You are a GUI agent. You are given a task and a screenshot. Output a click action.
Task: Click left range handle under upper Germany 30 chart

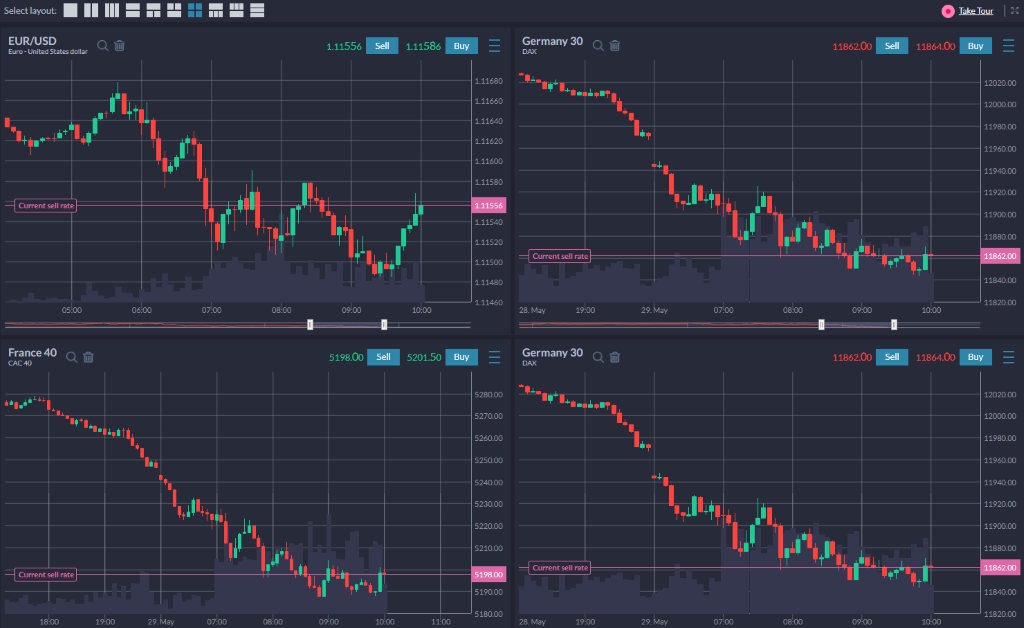[x=822, y=324]
